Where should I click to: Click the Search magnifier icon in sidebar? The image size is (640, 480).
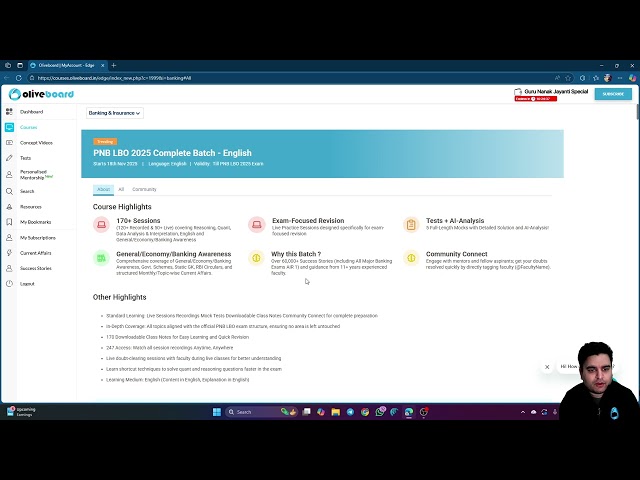(10, 191)
